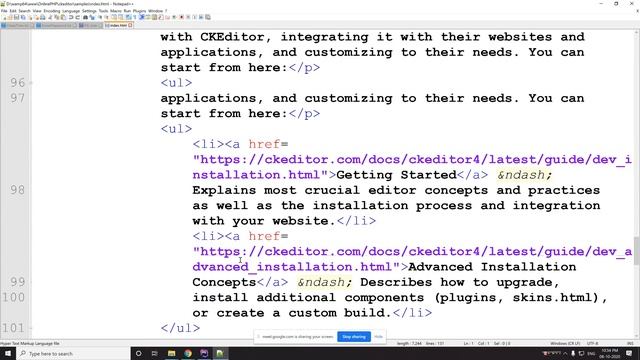Toggle Show All Characters icon
Viewport: 640px width, 360px height.
pos(135,17)
